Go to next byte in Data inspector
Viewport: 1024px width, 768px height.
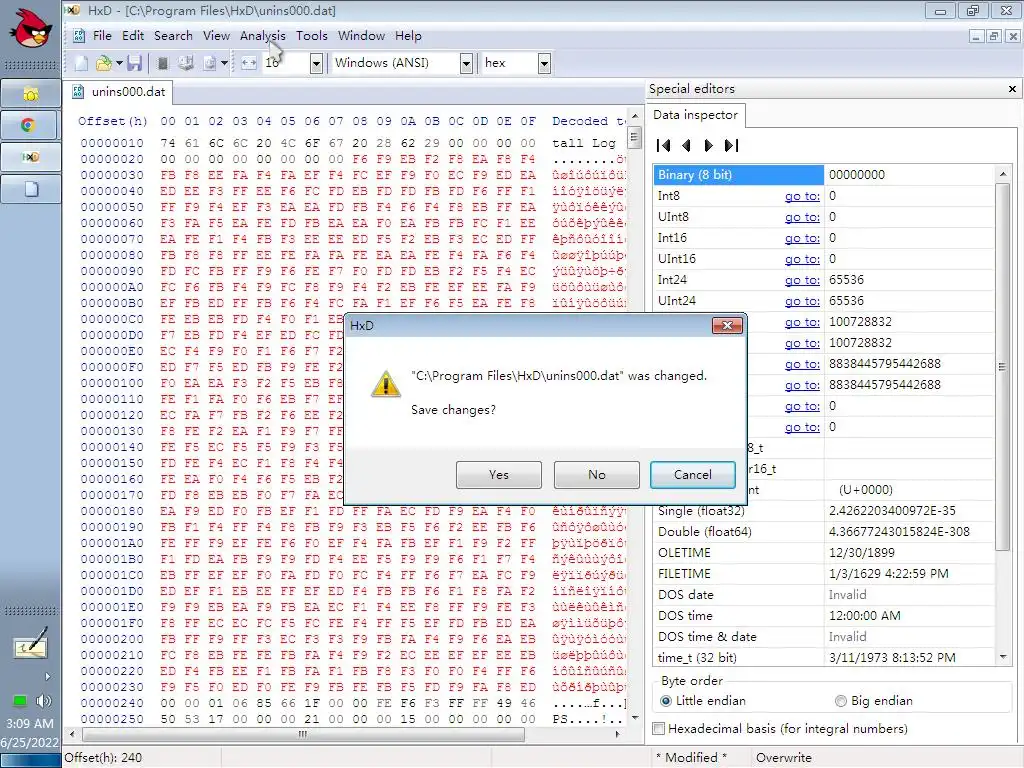(709, 146)
